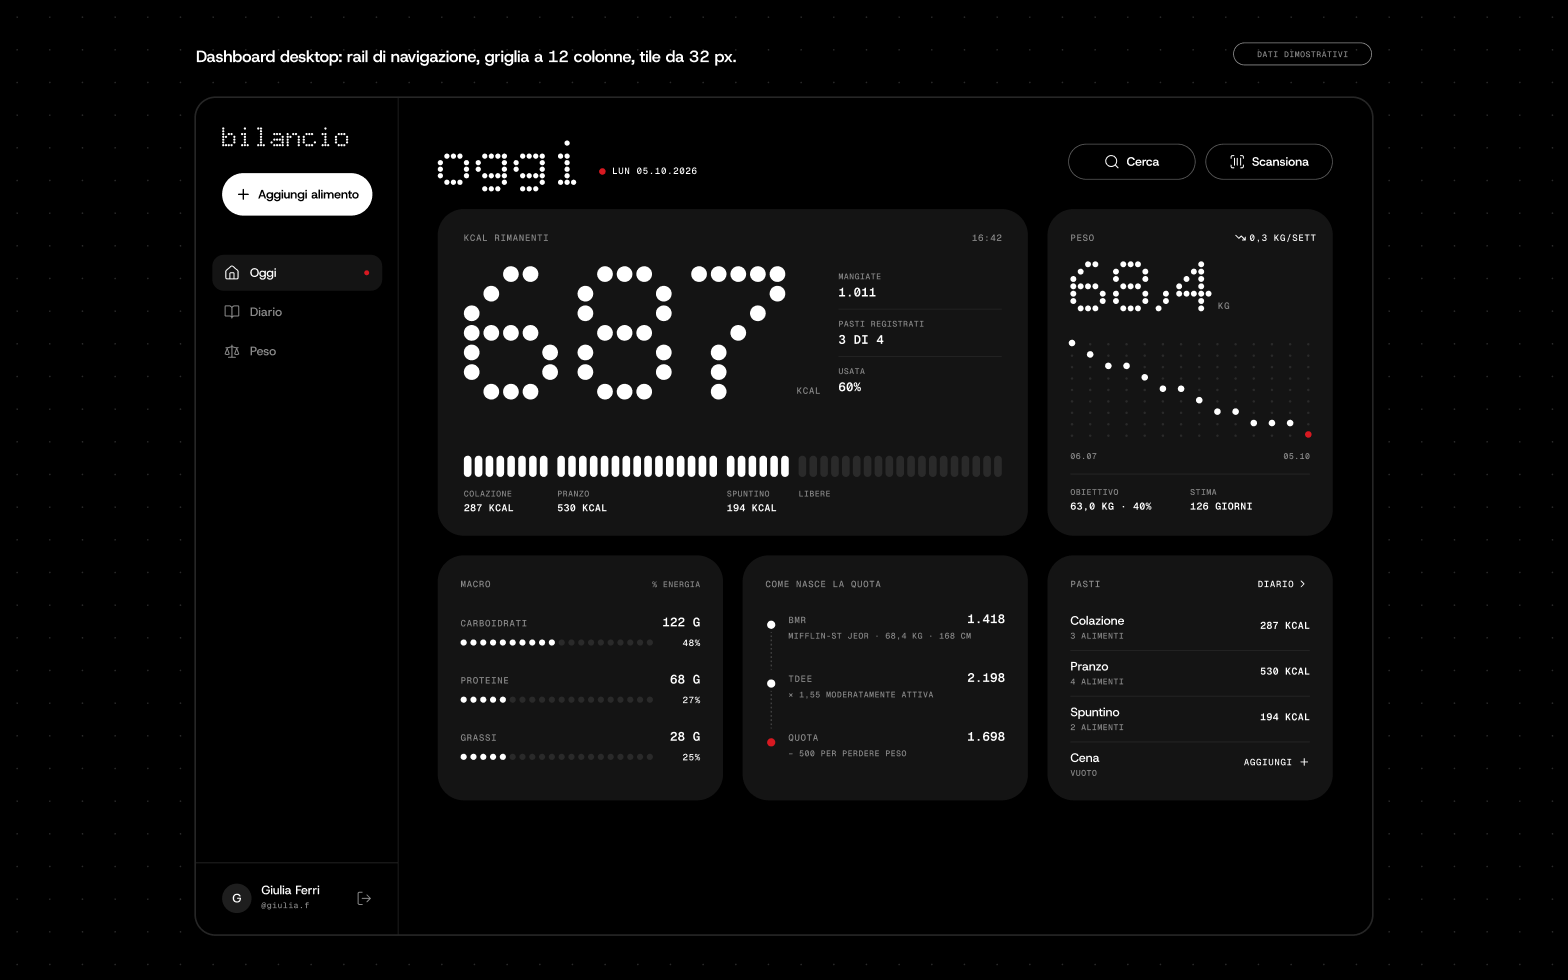
Task: Click the Libere remaining segment of calorie bar
Action: click(900, 466)
